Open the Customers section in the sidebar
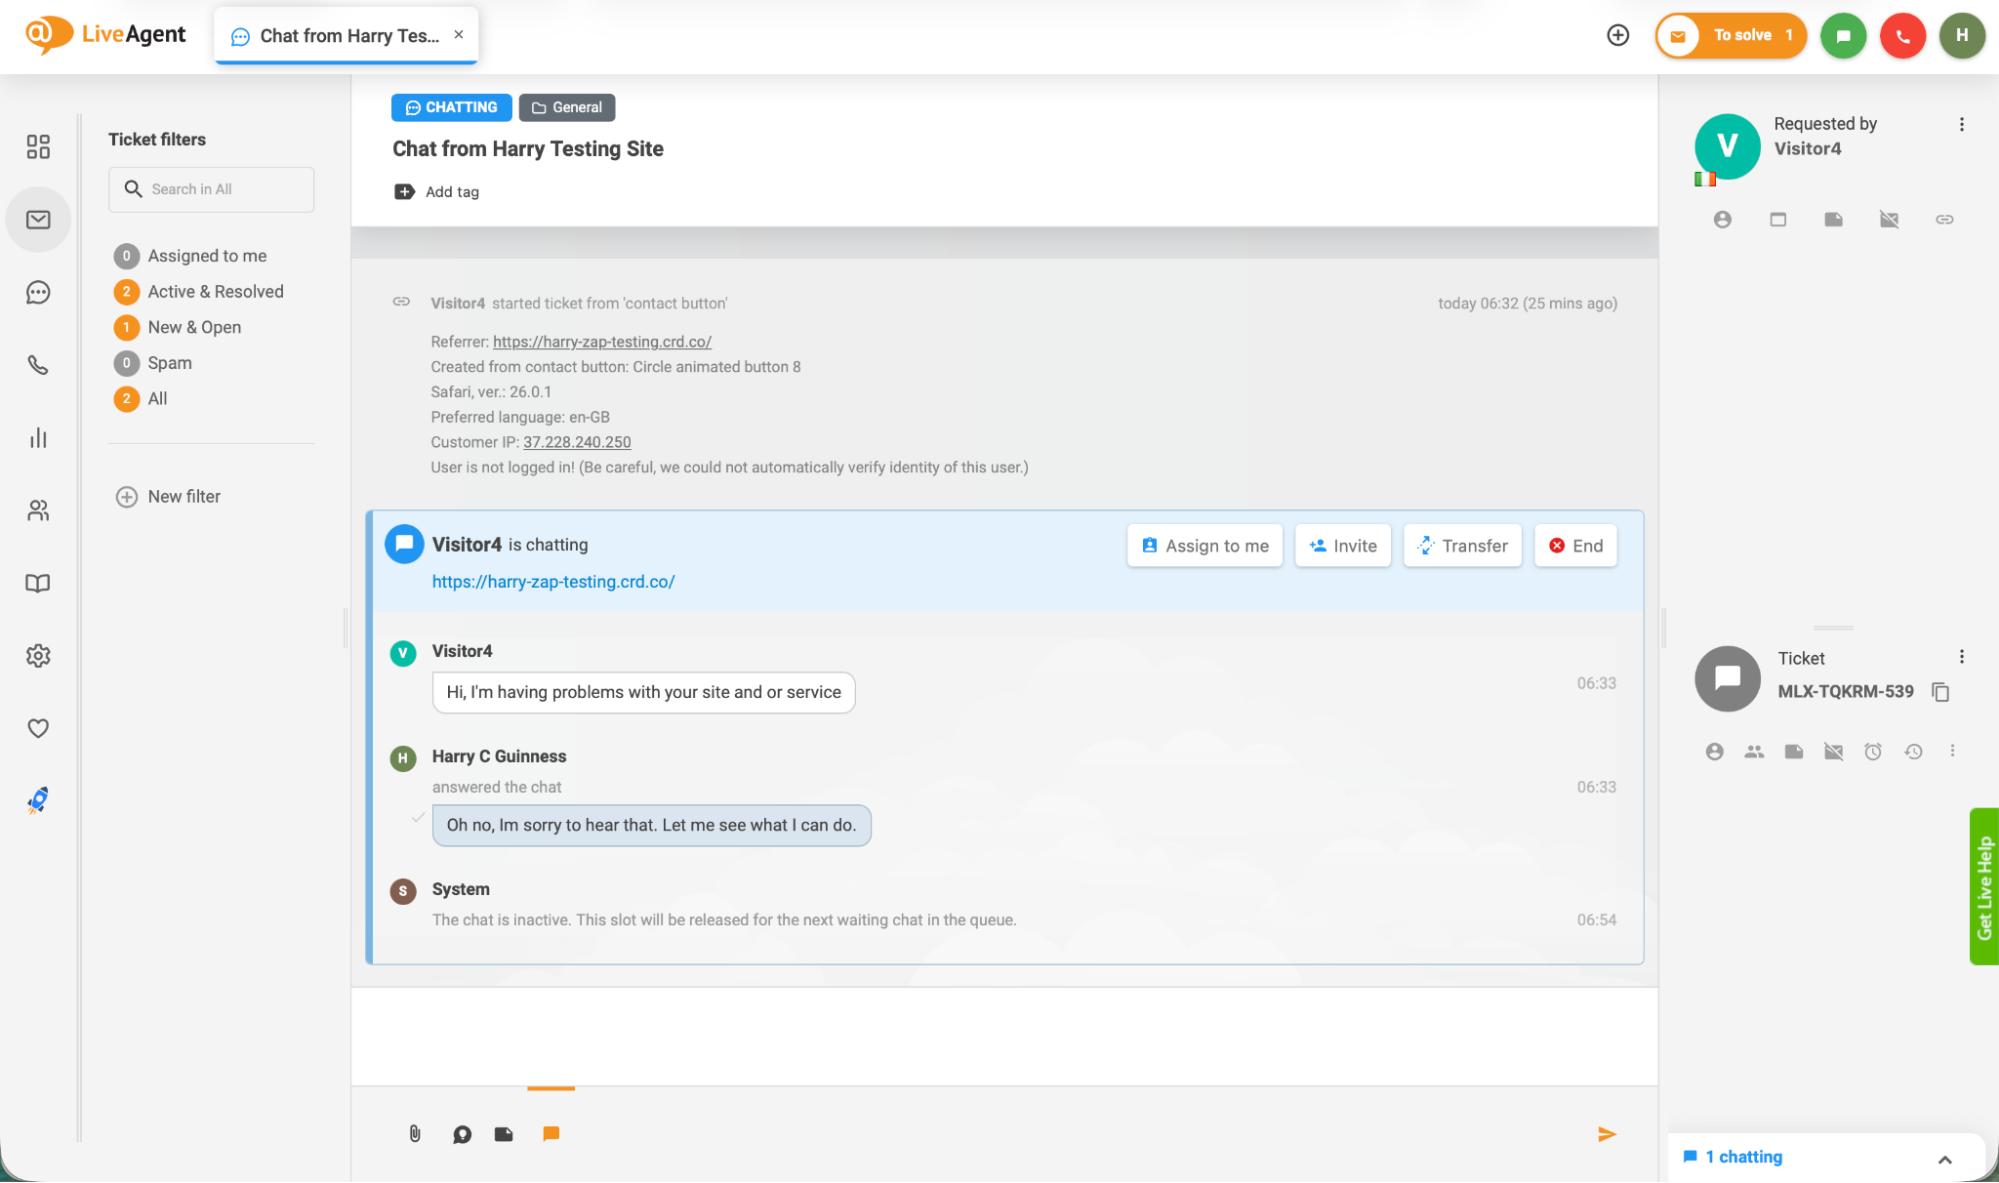Image resolution: width=1999 pixels, height=1183 pixels. coord(38,510)
